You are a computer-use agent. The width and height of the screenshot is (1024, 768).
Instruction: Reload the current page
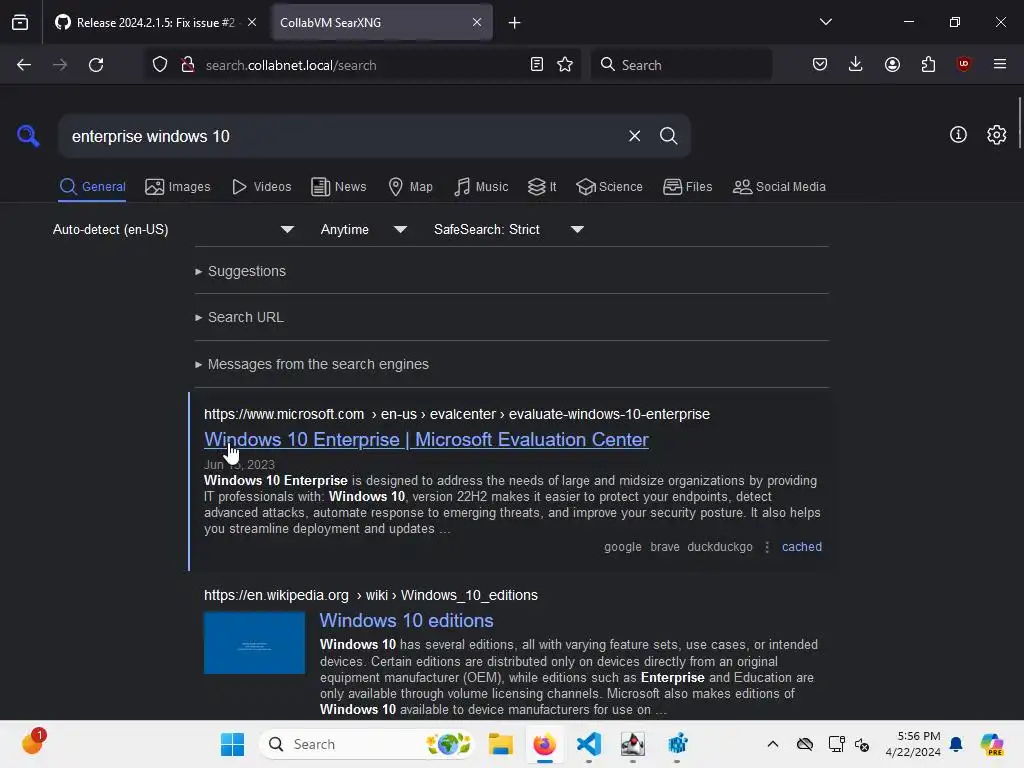[96, 65]
